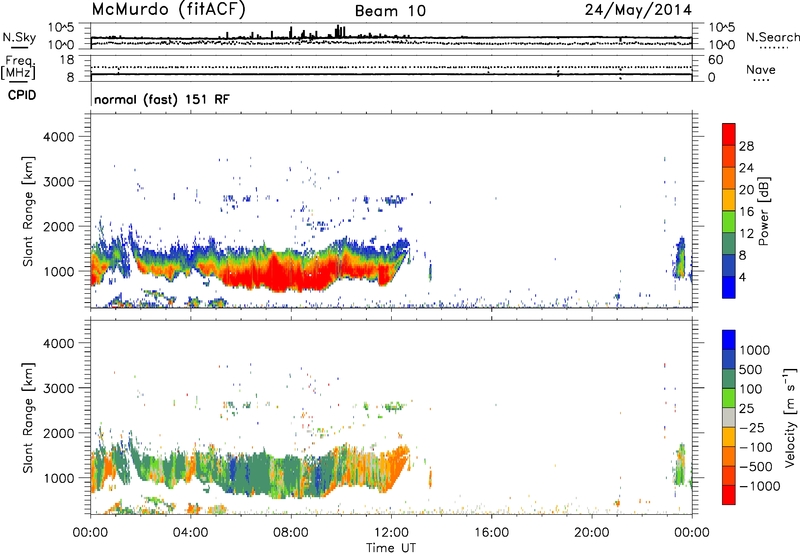Click the 16:00 time axis tick label
800x554 pixels.
(x=491, y=533)
